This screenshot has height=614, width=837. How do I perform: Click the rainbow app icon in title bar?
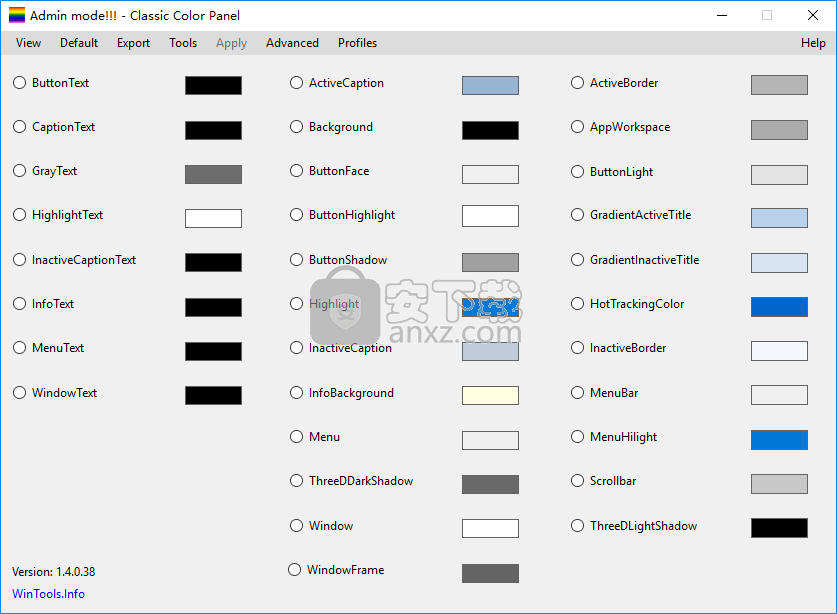17,15
